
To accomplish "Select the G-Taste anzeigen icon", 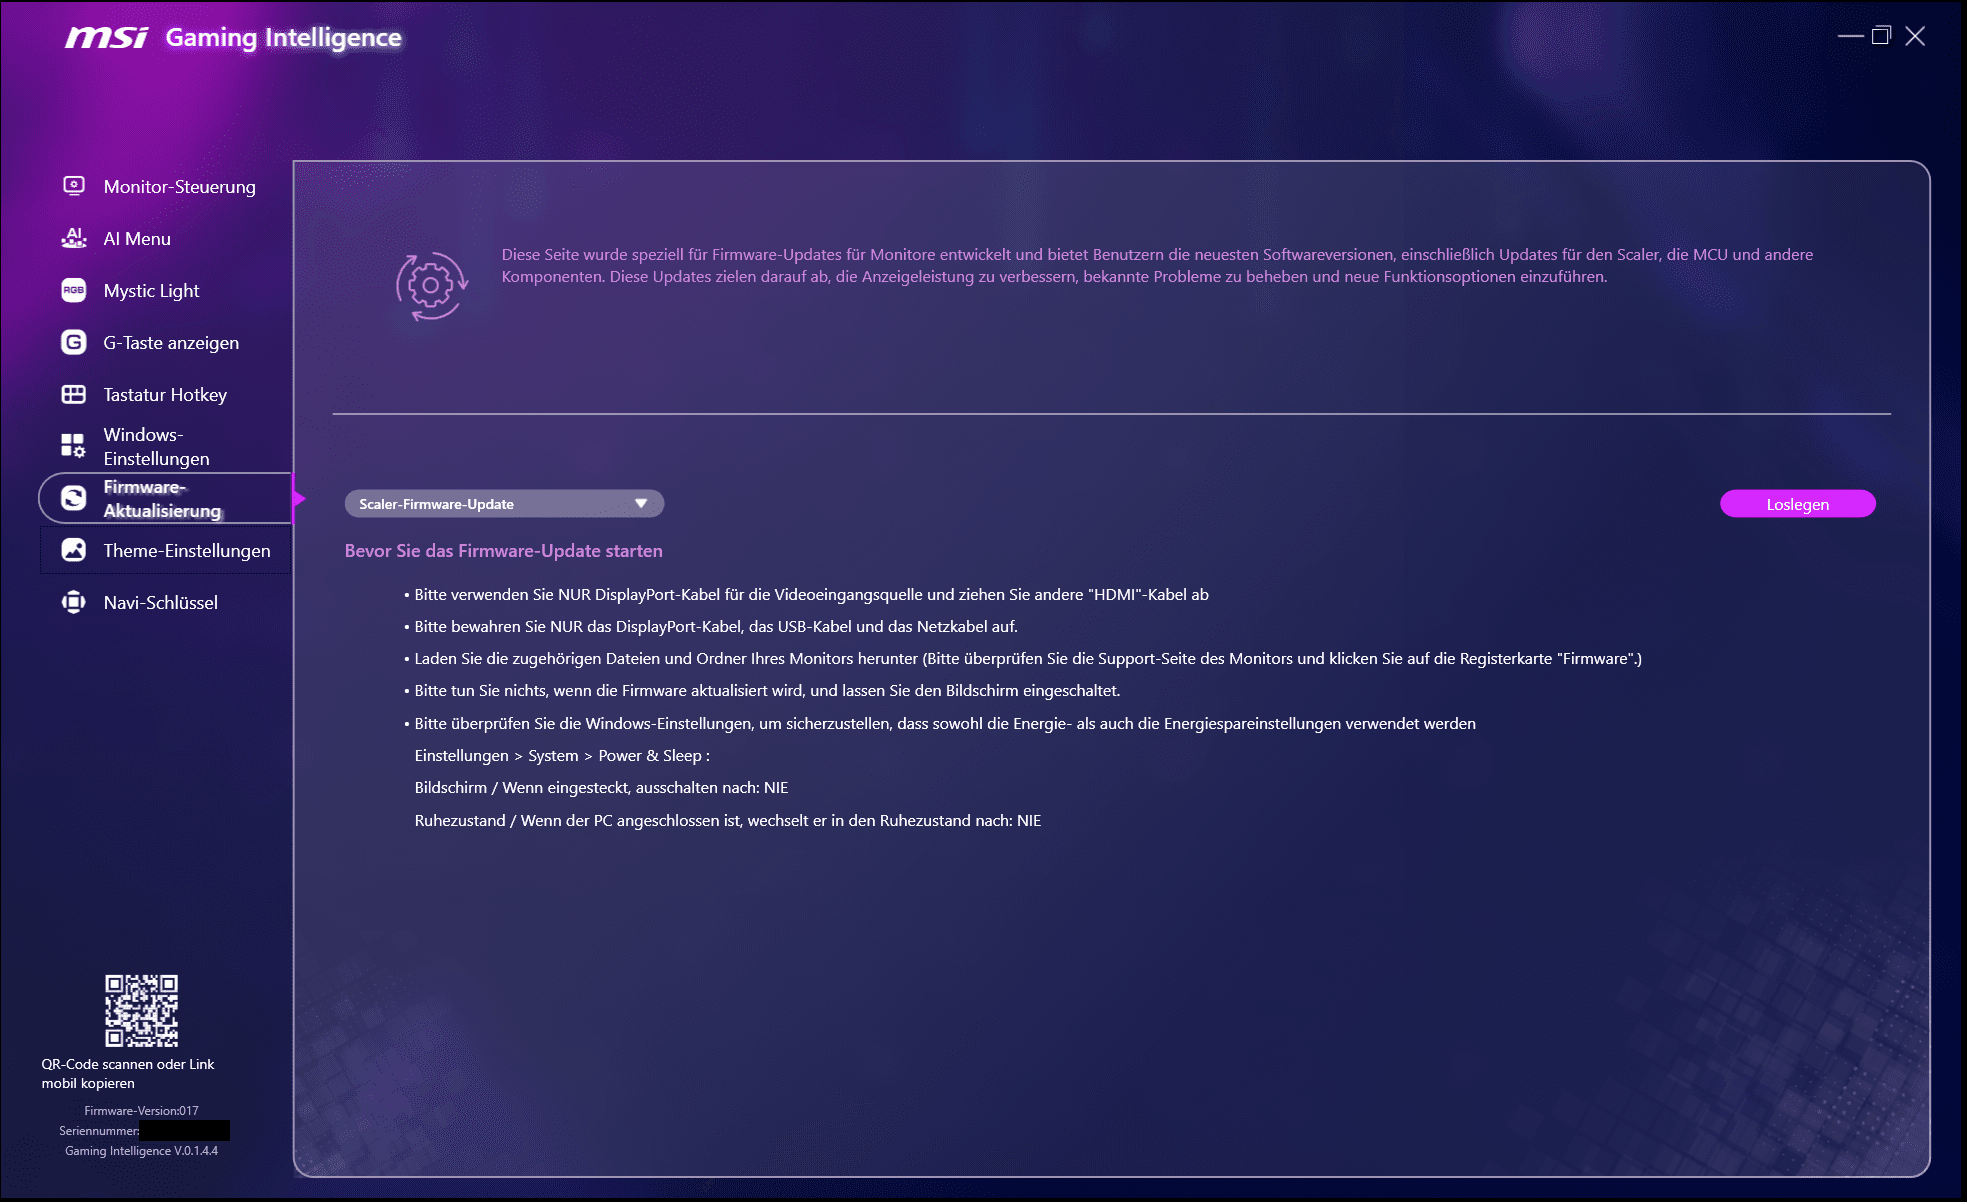I will (74, 342).
